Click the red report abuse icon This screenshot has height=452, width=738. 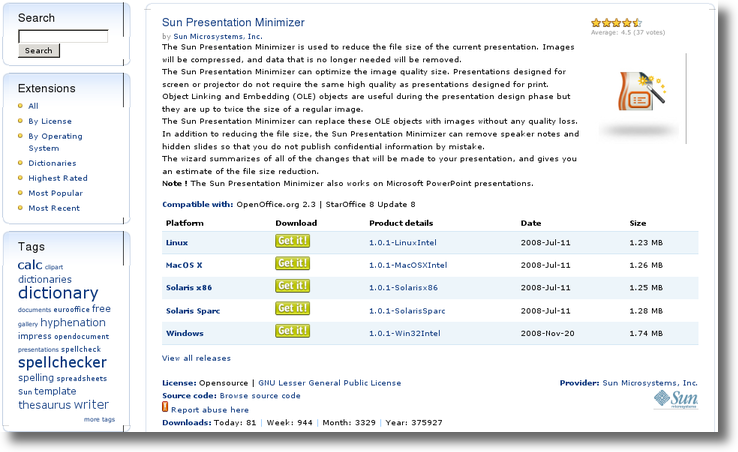165,407
